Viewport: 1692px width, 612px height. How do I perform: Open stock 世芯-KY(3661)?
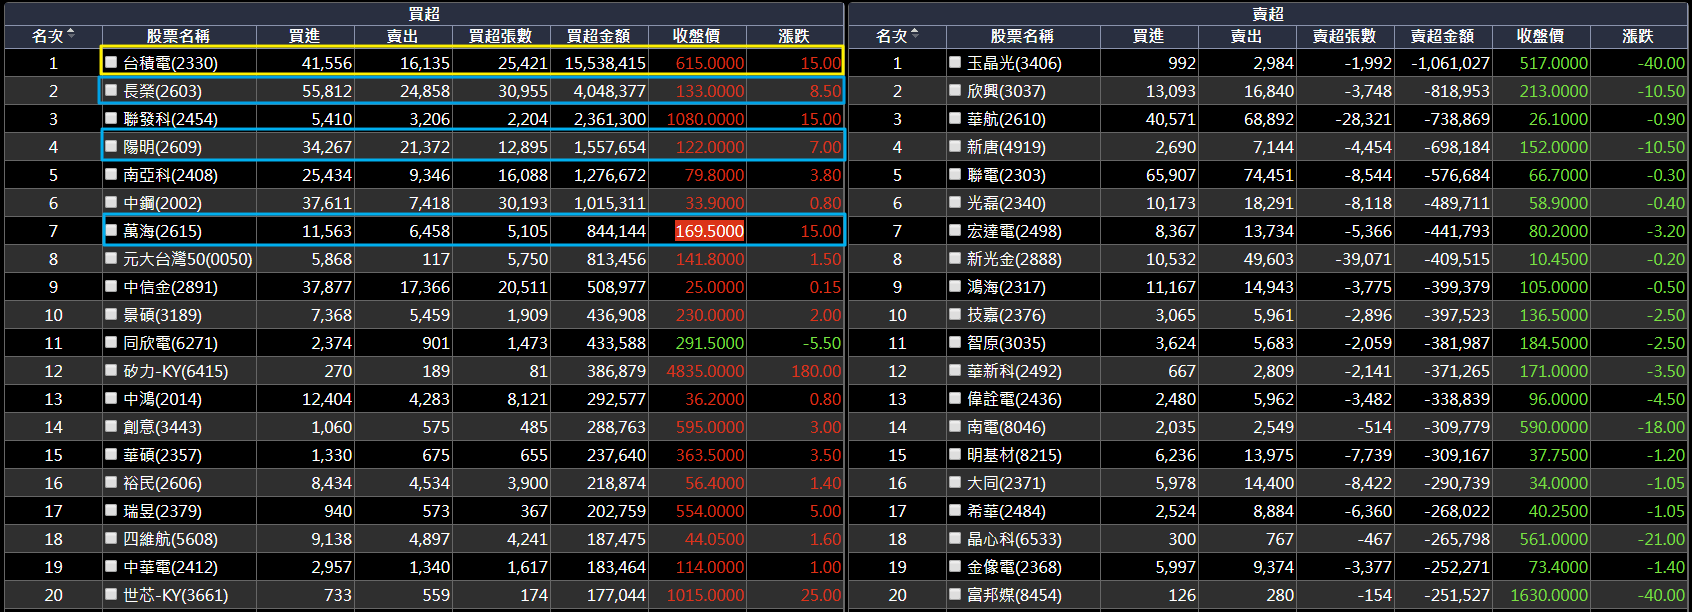(x=175, y=594)
